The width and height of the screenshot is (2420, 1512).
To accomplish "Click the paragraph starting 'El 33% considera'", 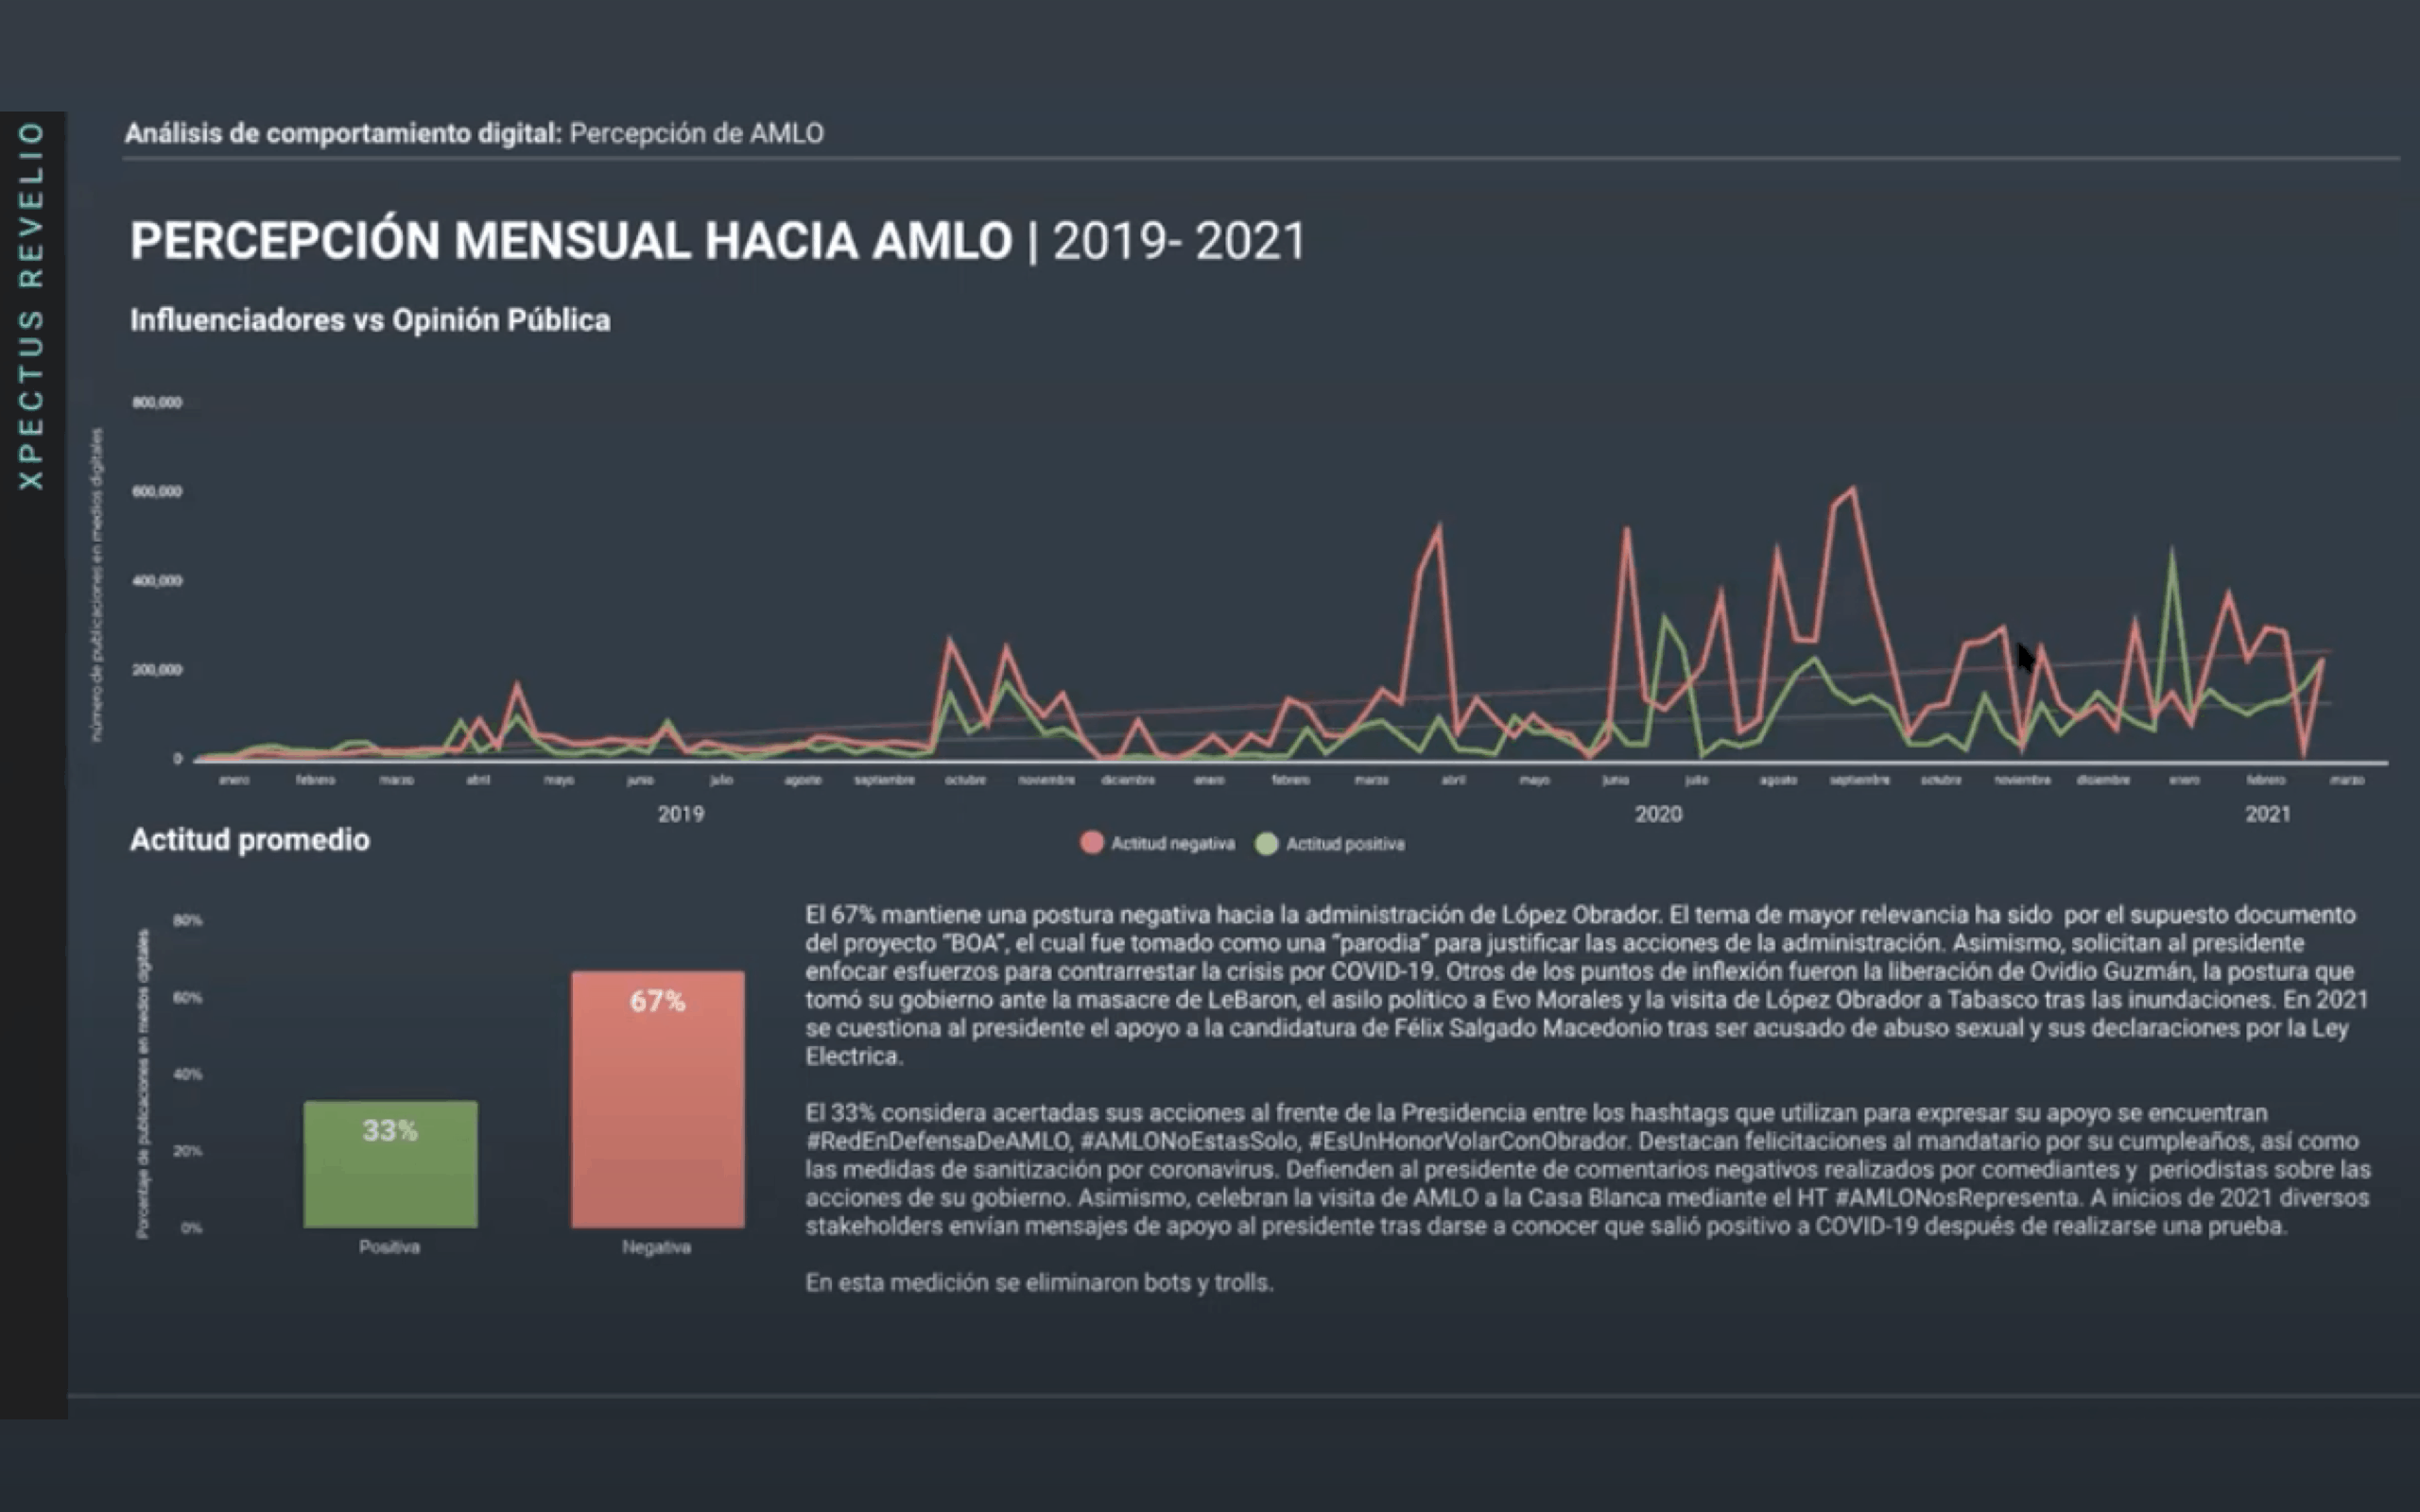I will click(x=1588, y=1169).
